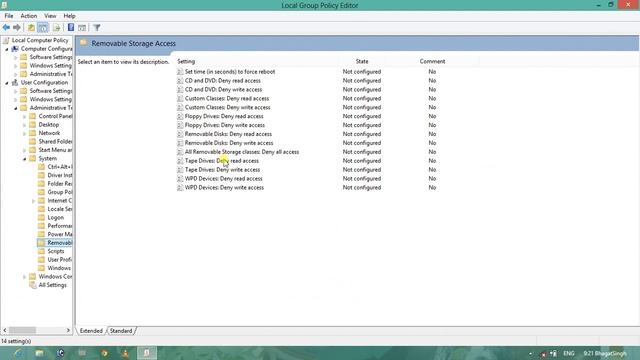This screenshot has height=360, width=640.
Task: Click the All Settings tree icon
Action: pos(33,285)
